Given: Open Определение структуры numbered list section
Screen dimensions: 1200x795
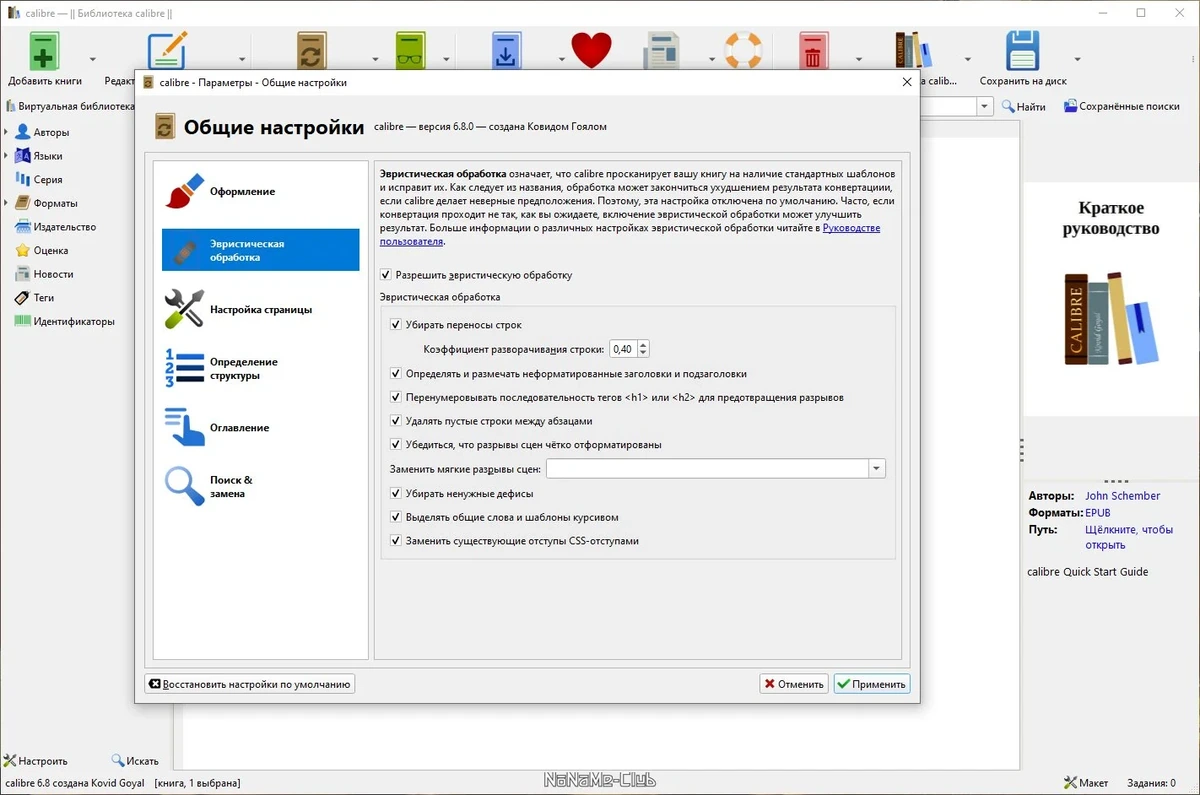Looking at the screenshot, I should coord(261,368).
